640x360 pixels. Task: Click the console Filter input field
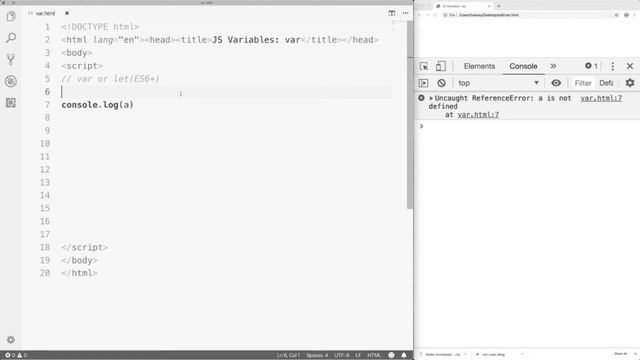[x=583, y=83]
